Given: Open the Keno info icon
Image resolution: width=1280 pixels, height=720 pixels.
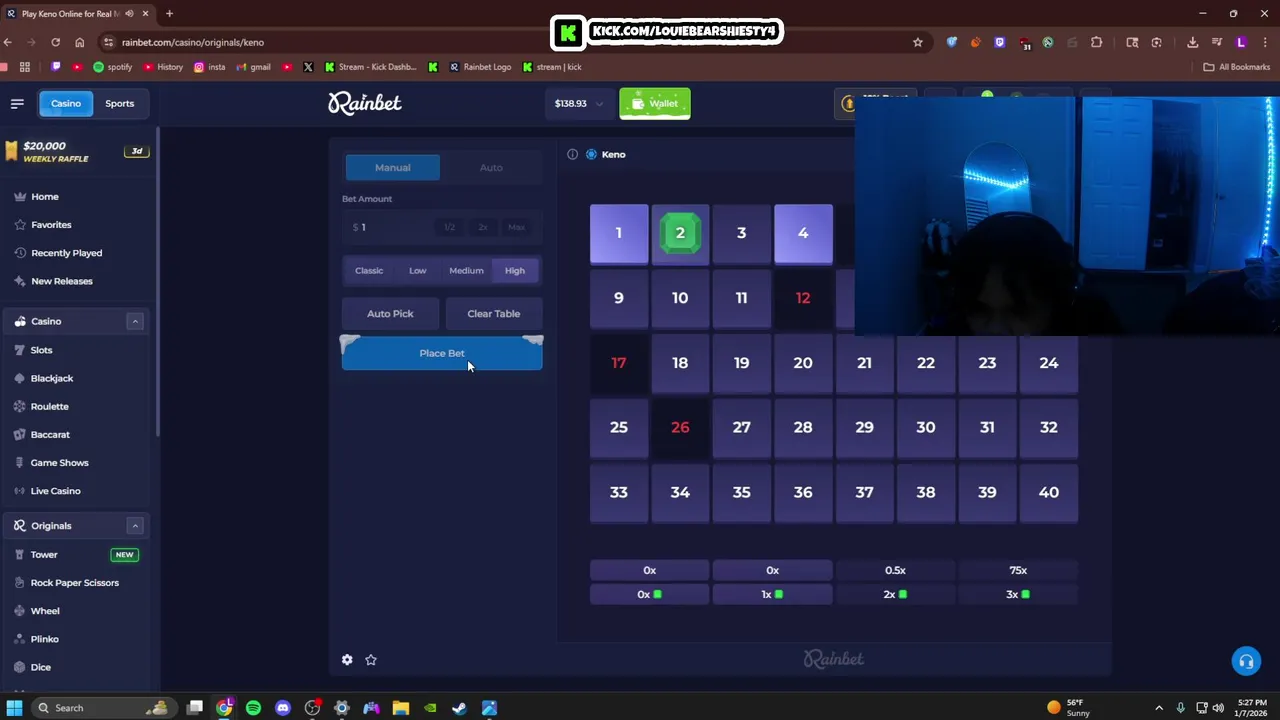Looking at the screenshot, I should (x=572, y=154).
